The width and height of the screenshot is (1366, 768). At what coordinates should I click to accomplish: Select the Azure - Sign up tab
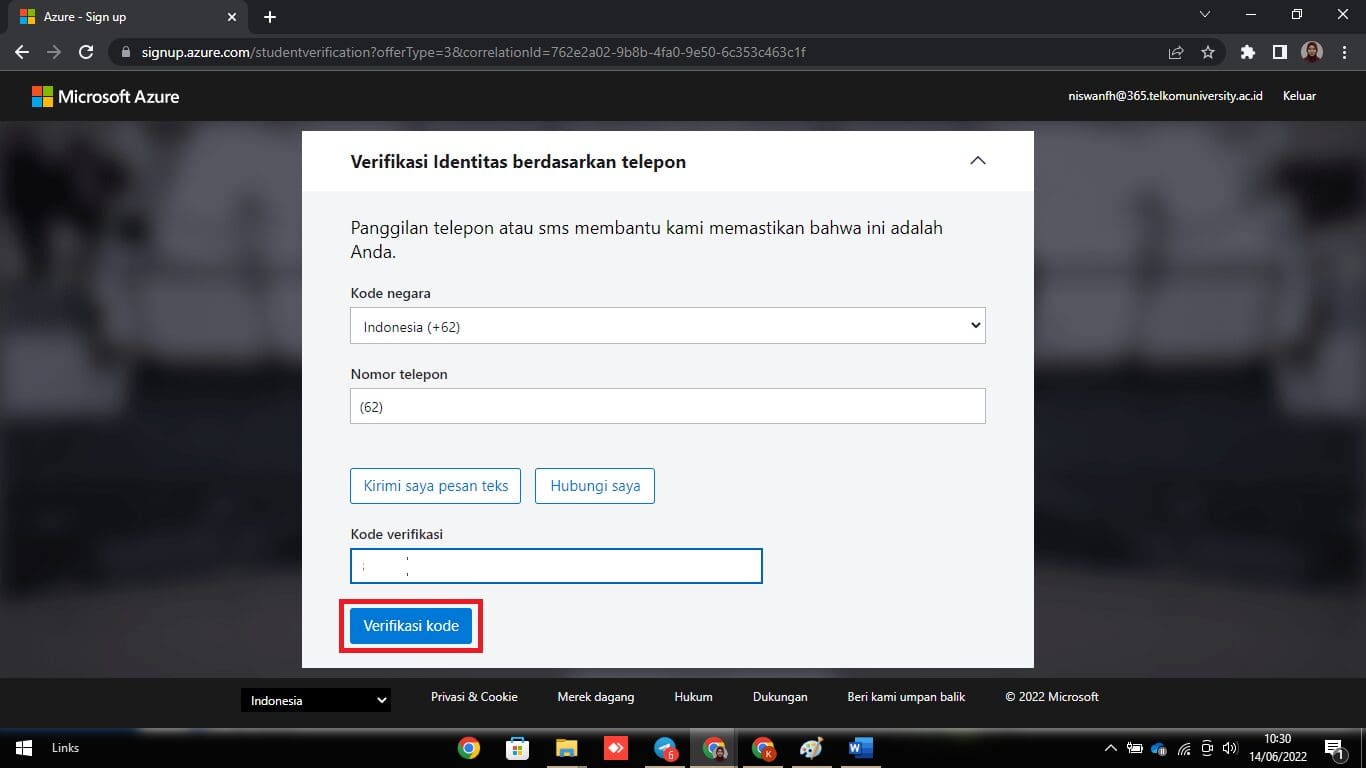[x=127, y=17]
